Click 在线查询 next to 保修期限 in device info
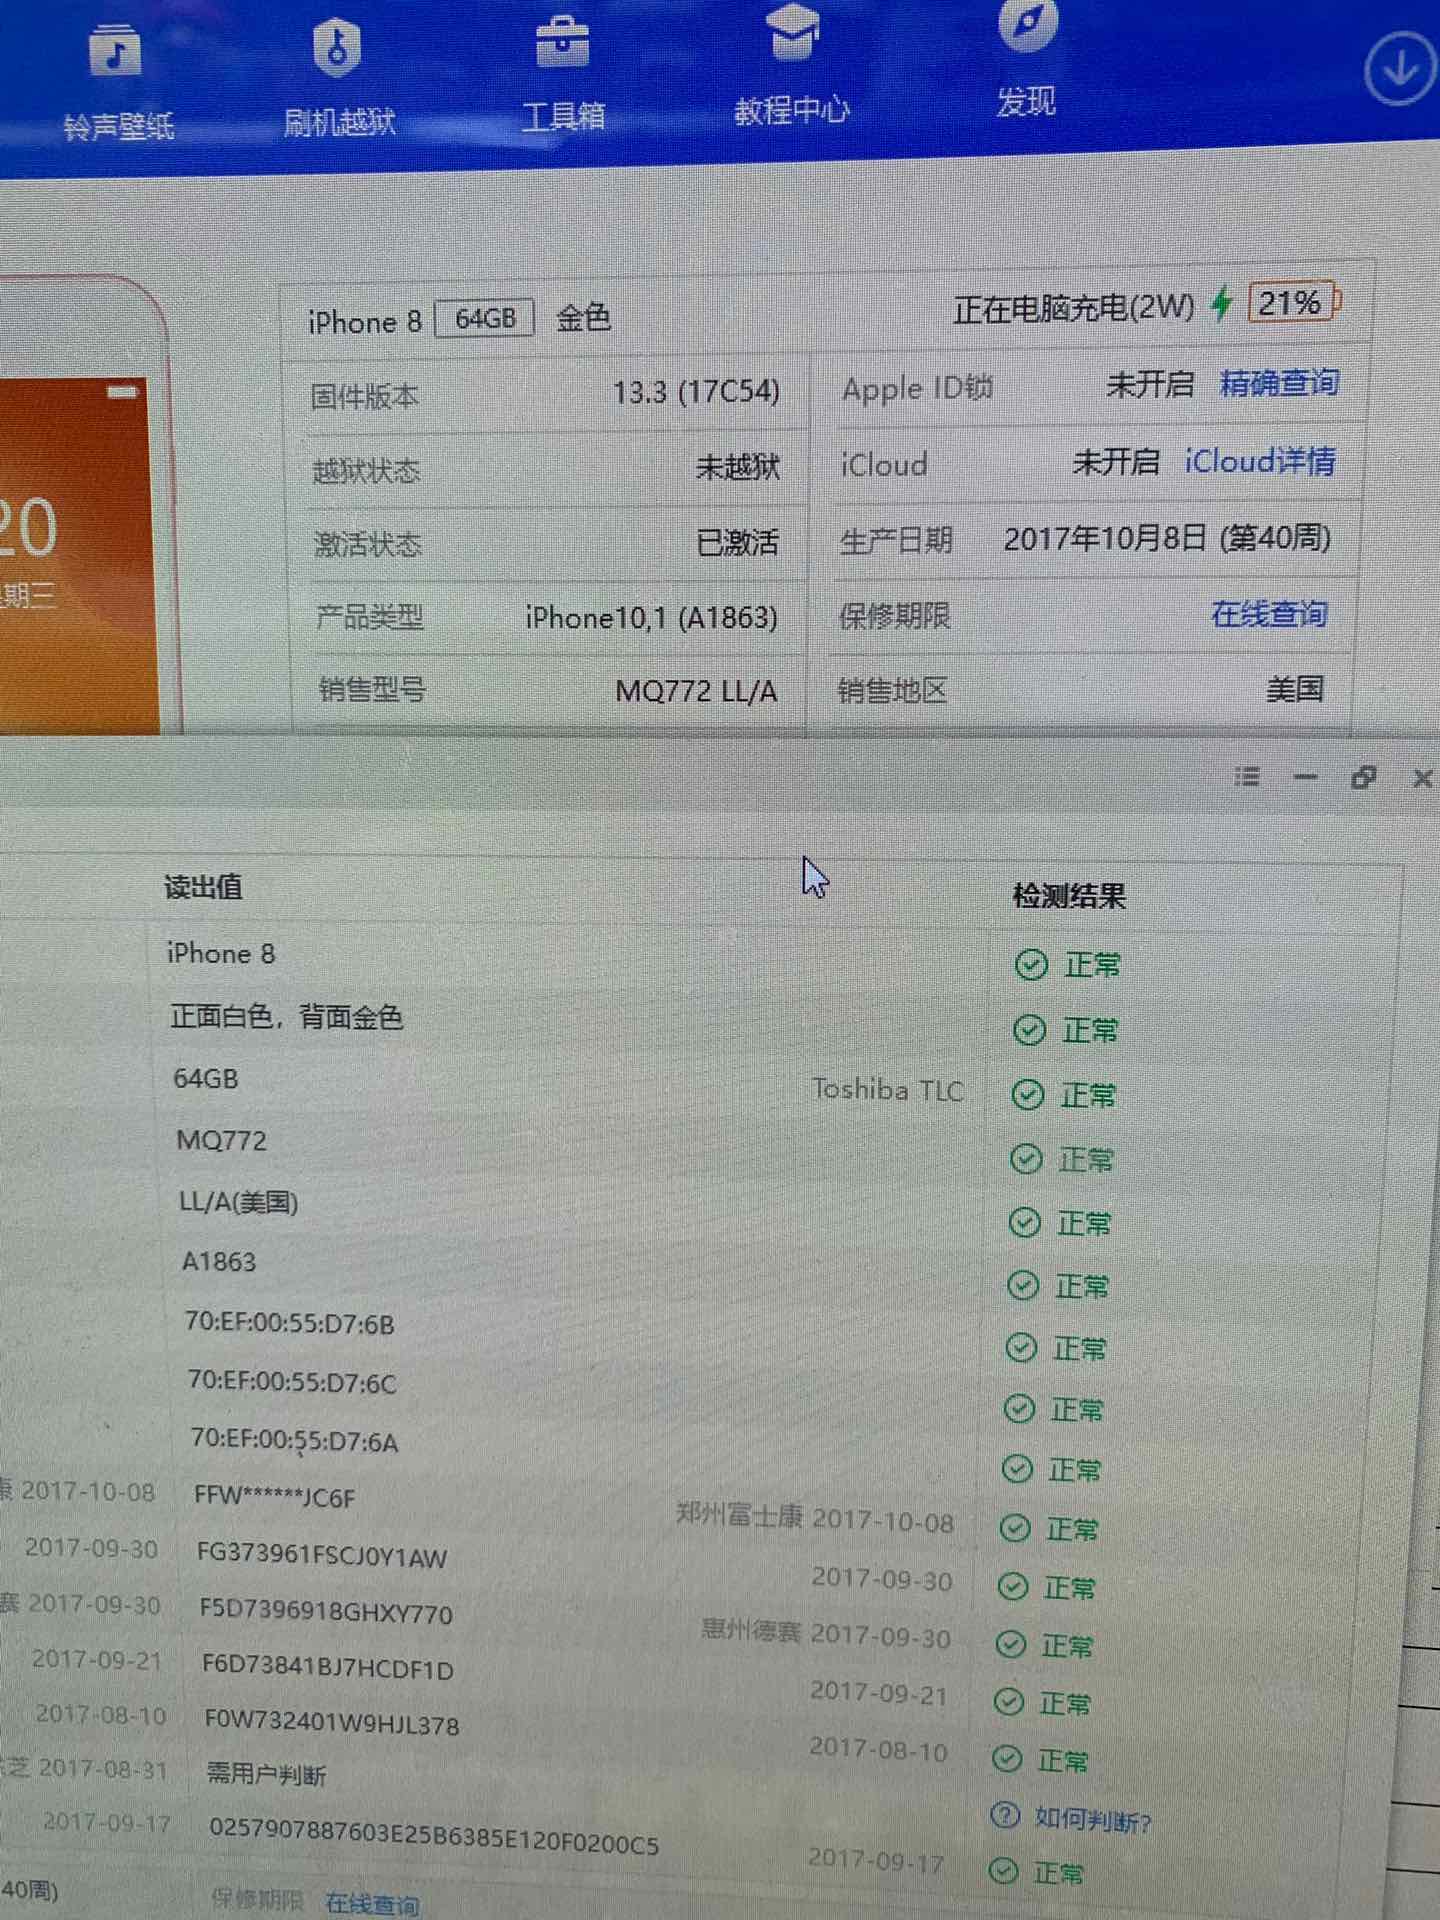Viewport: 1440px width, 1920px height. 1269,613
